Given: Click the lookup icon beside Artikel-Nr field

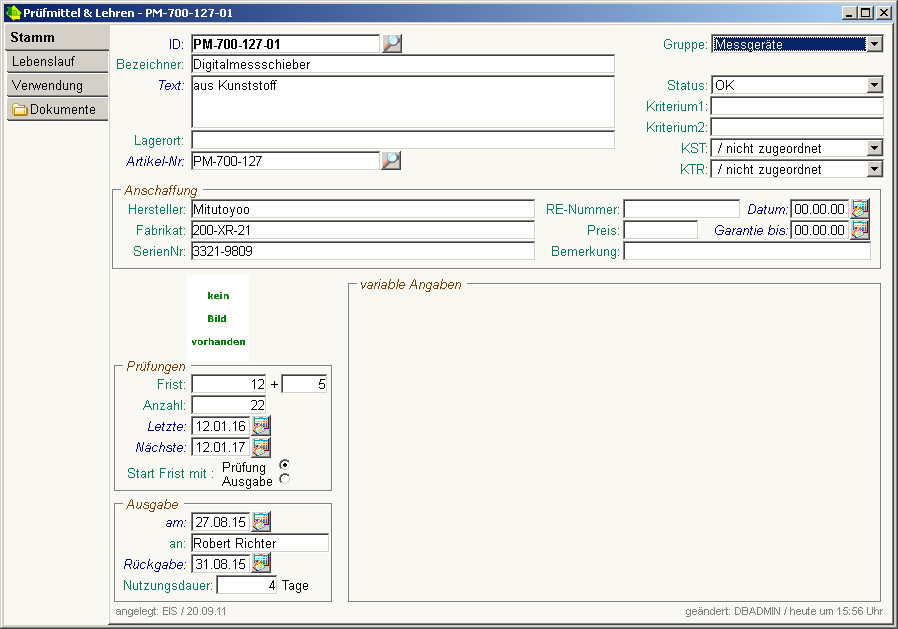Looking at the screenshot, I should point(392,160).
